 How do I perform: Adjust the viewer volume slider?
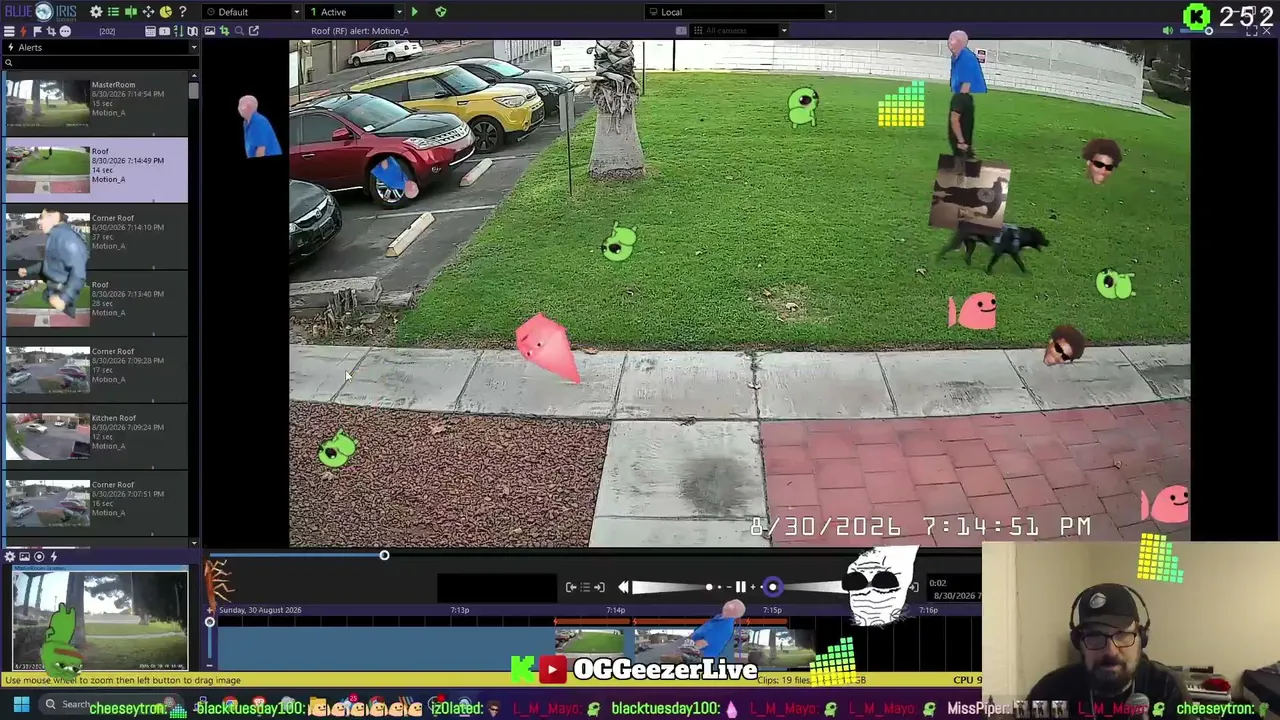(x=1210, y=31)
